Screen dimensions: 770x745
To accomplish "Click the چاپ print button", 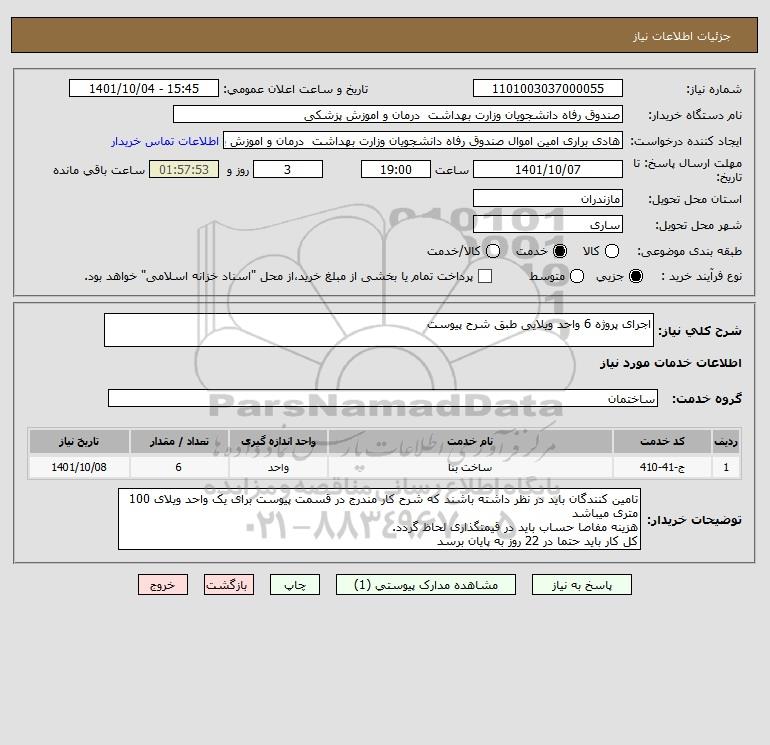I will pos(295,585).
